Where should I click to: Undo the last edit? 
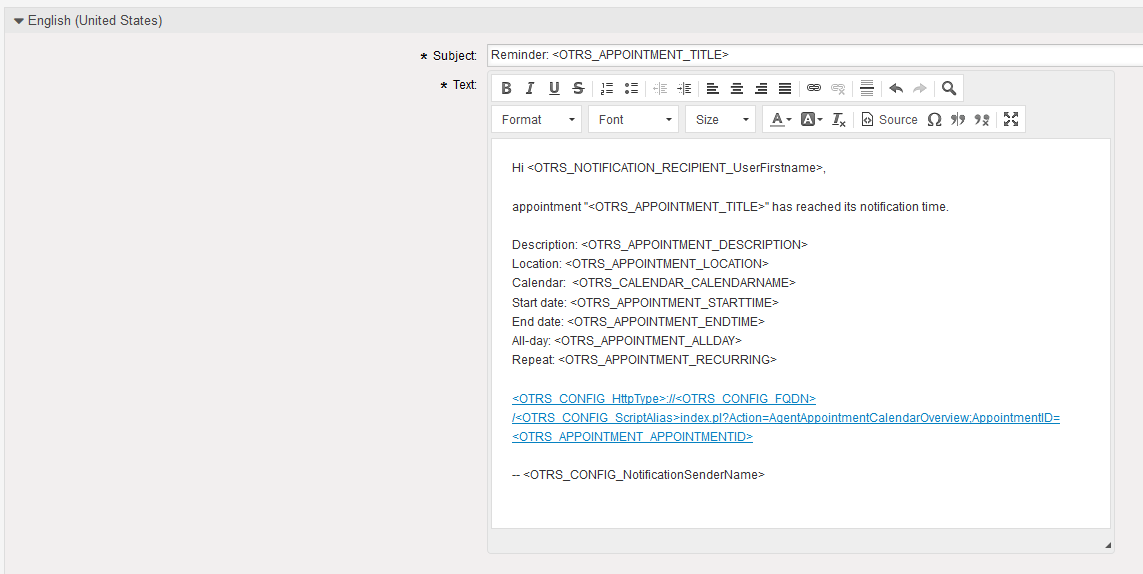tap(896, 88)
